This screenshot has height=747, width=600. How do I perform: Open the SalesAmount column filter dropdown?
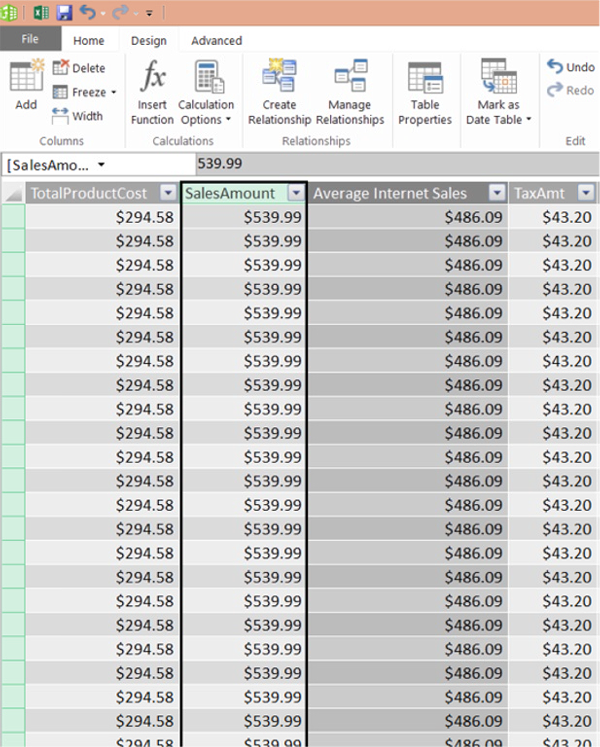[x=296, y=193]
